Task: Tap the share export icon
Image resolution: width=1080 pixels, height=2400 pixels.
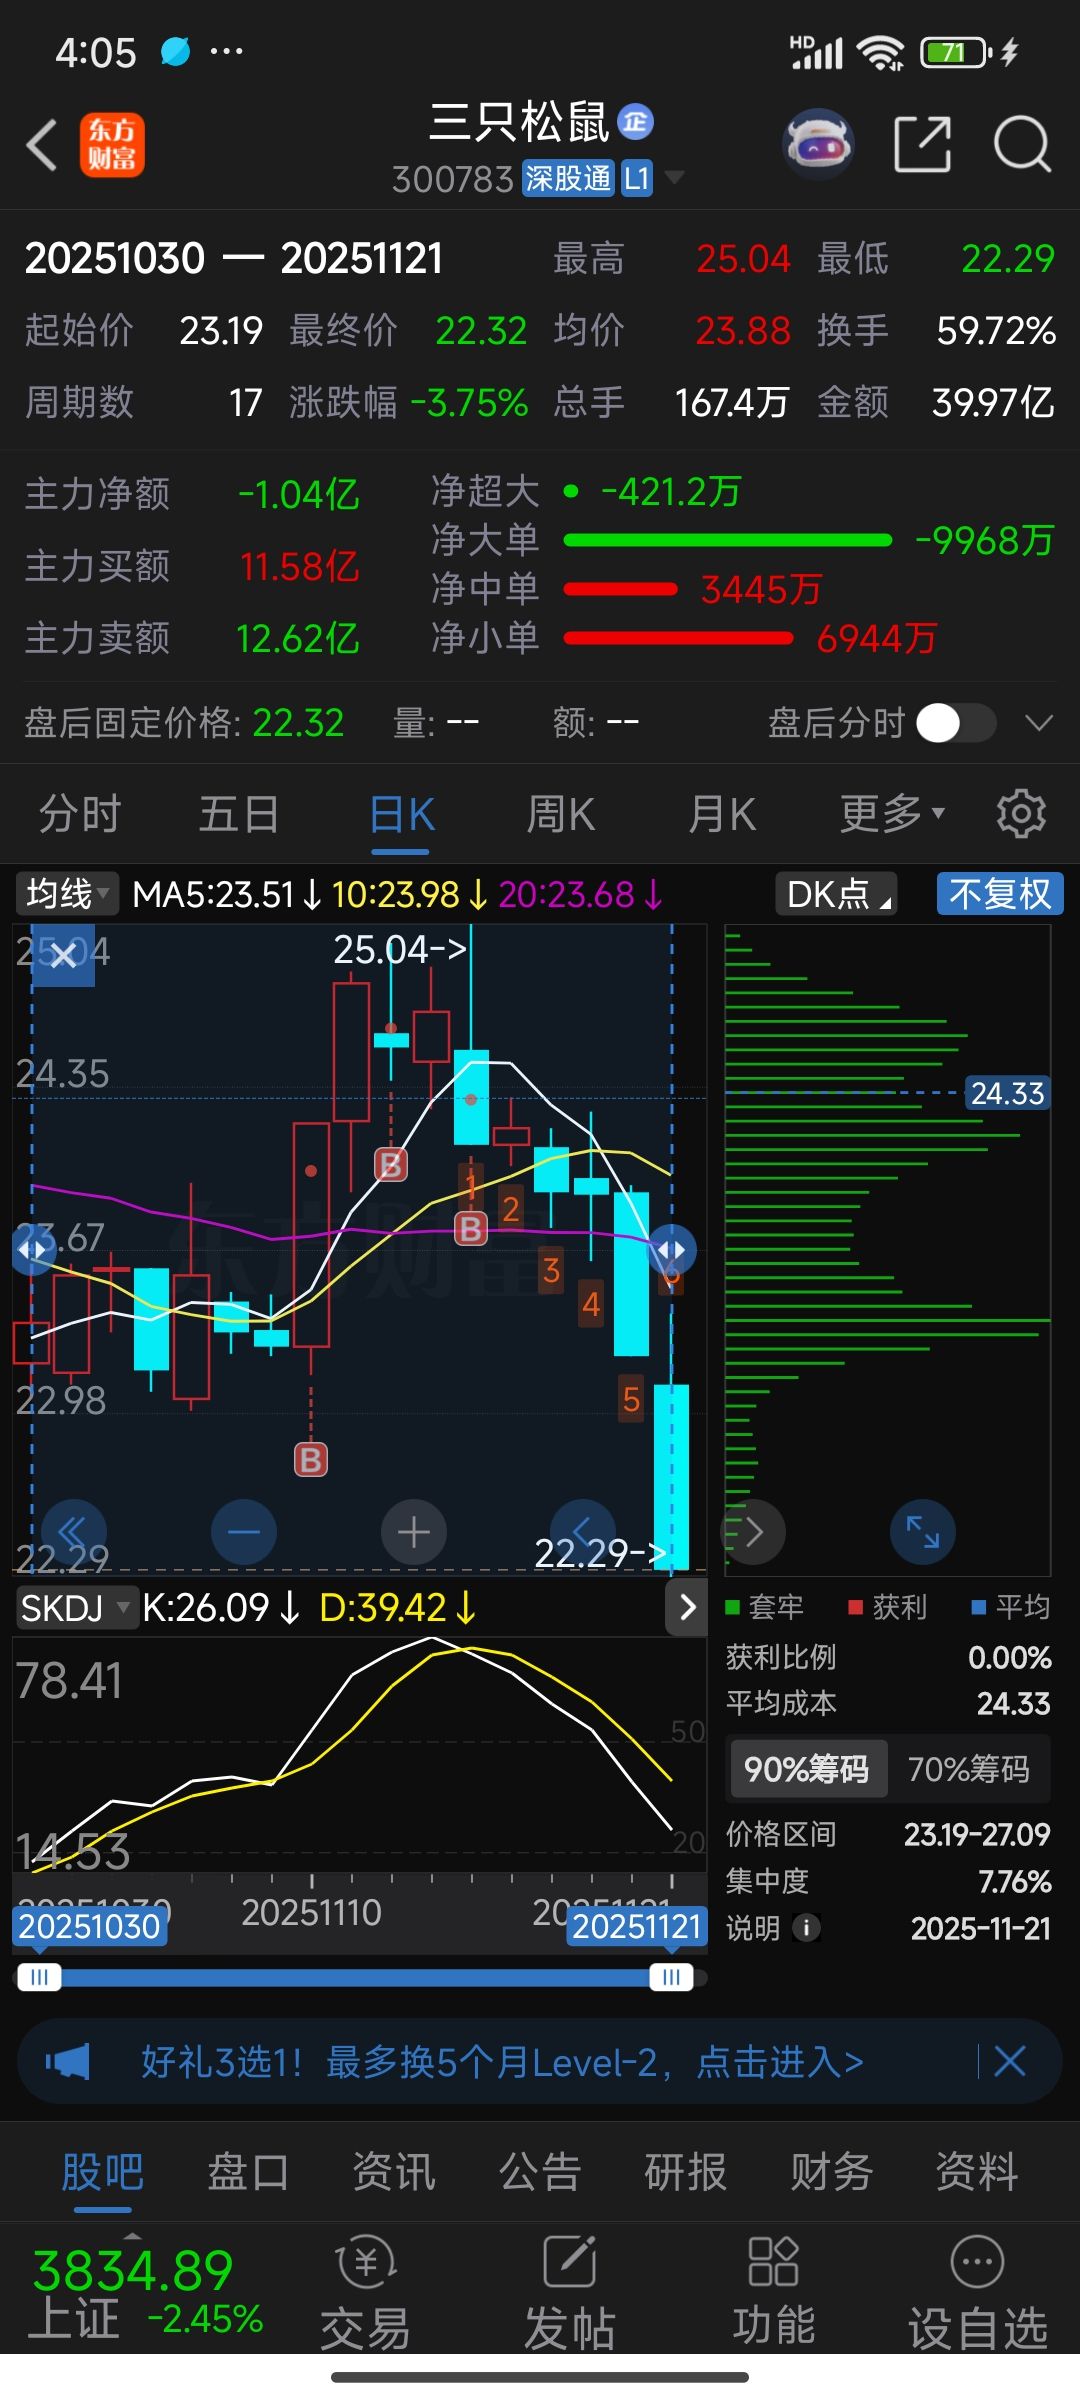Action: click(921, 144)
